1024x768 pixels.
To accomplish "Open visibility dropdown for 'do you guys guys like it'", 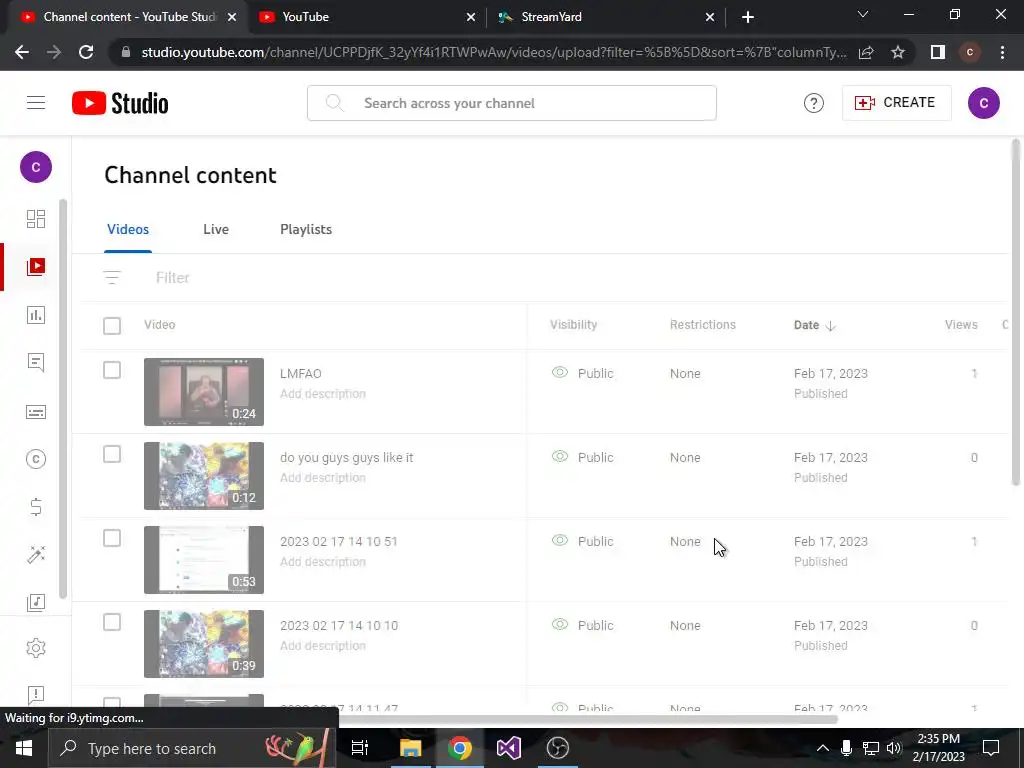I will point(583,457).
